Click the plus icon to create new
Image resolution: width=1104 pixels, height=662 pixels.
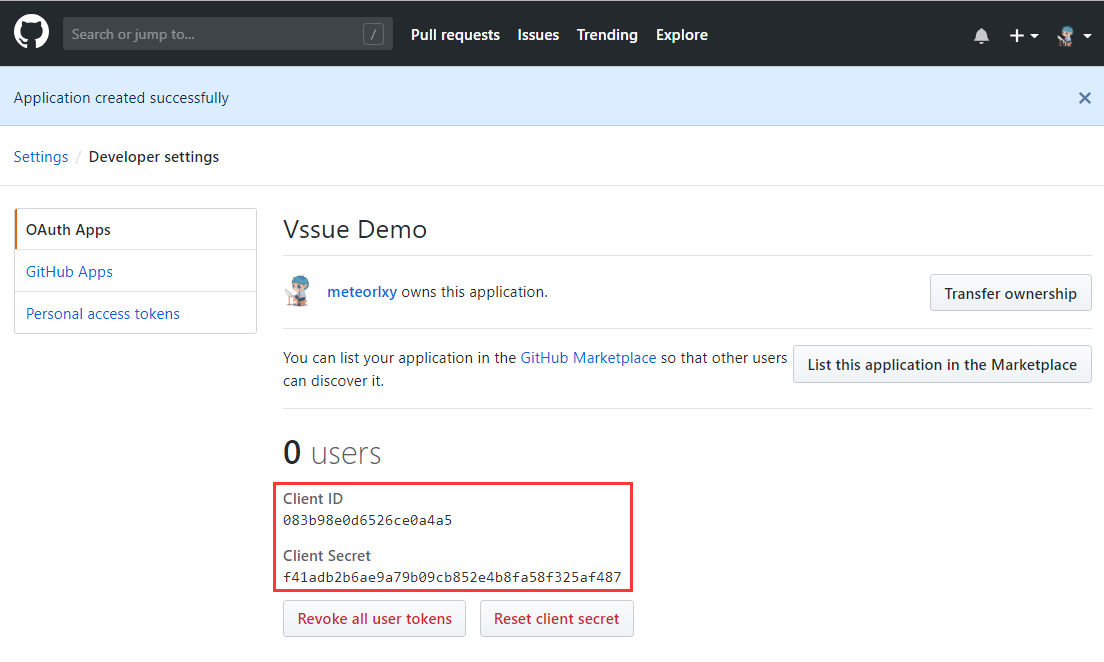[1015, 34]
